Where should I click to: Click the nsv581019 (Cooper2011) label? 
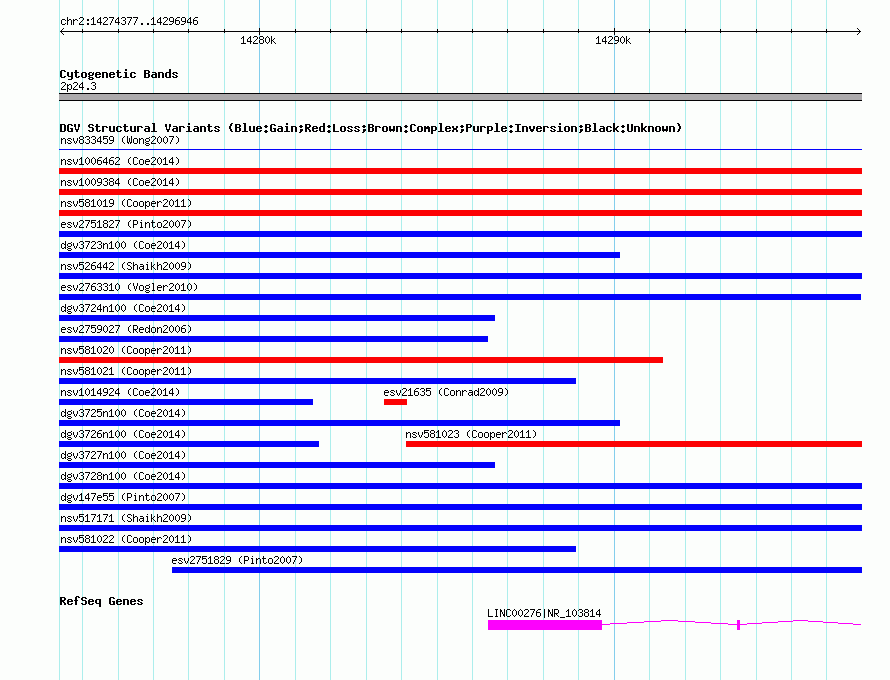[x=126, y=203]
